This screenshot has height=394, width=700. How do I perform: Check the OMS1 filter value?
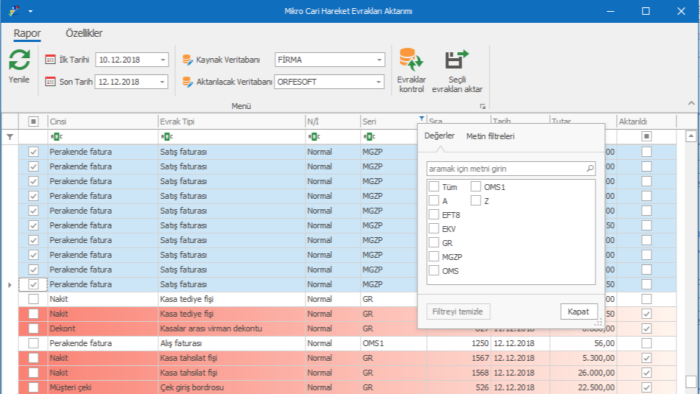pyautogui.click(x=476, y=187)
